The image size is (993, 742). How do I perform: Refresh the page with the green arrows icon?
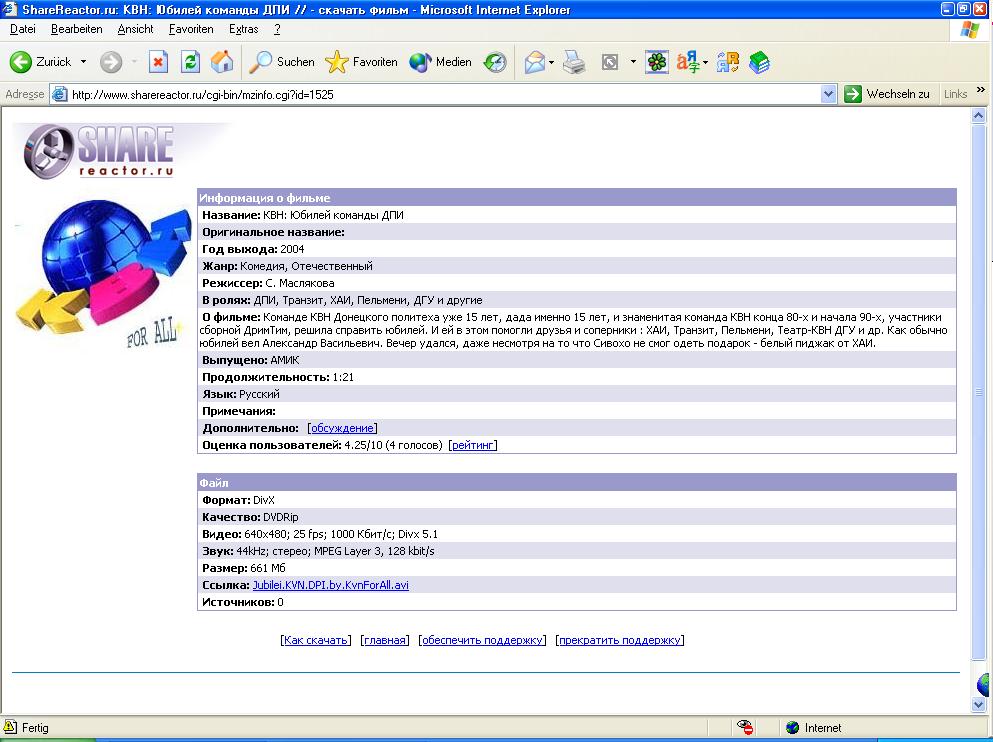[x=190, y=62]
